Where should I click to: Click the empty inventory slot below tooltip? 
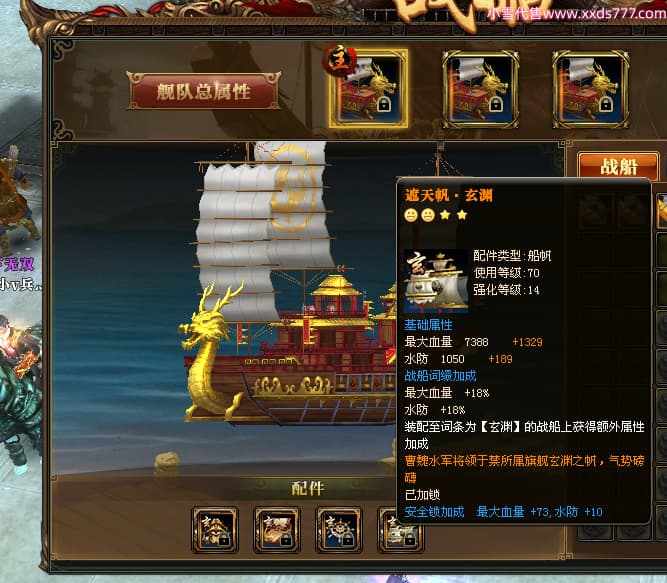tap(595, 532)
